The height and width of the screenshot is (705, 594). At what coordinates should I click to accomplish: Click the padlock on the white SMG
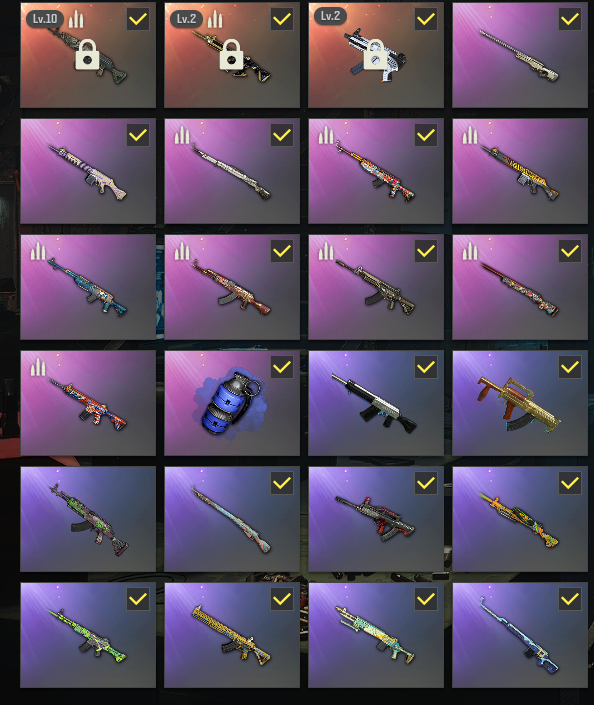pos(375,55)
